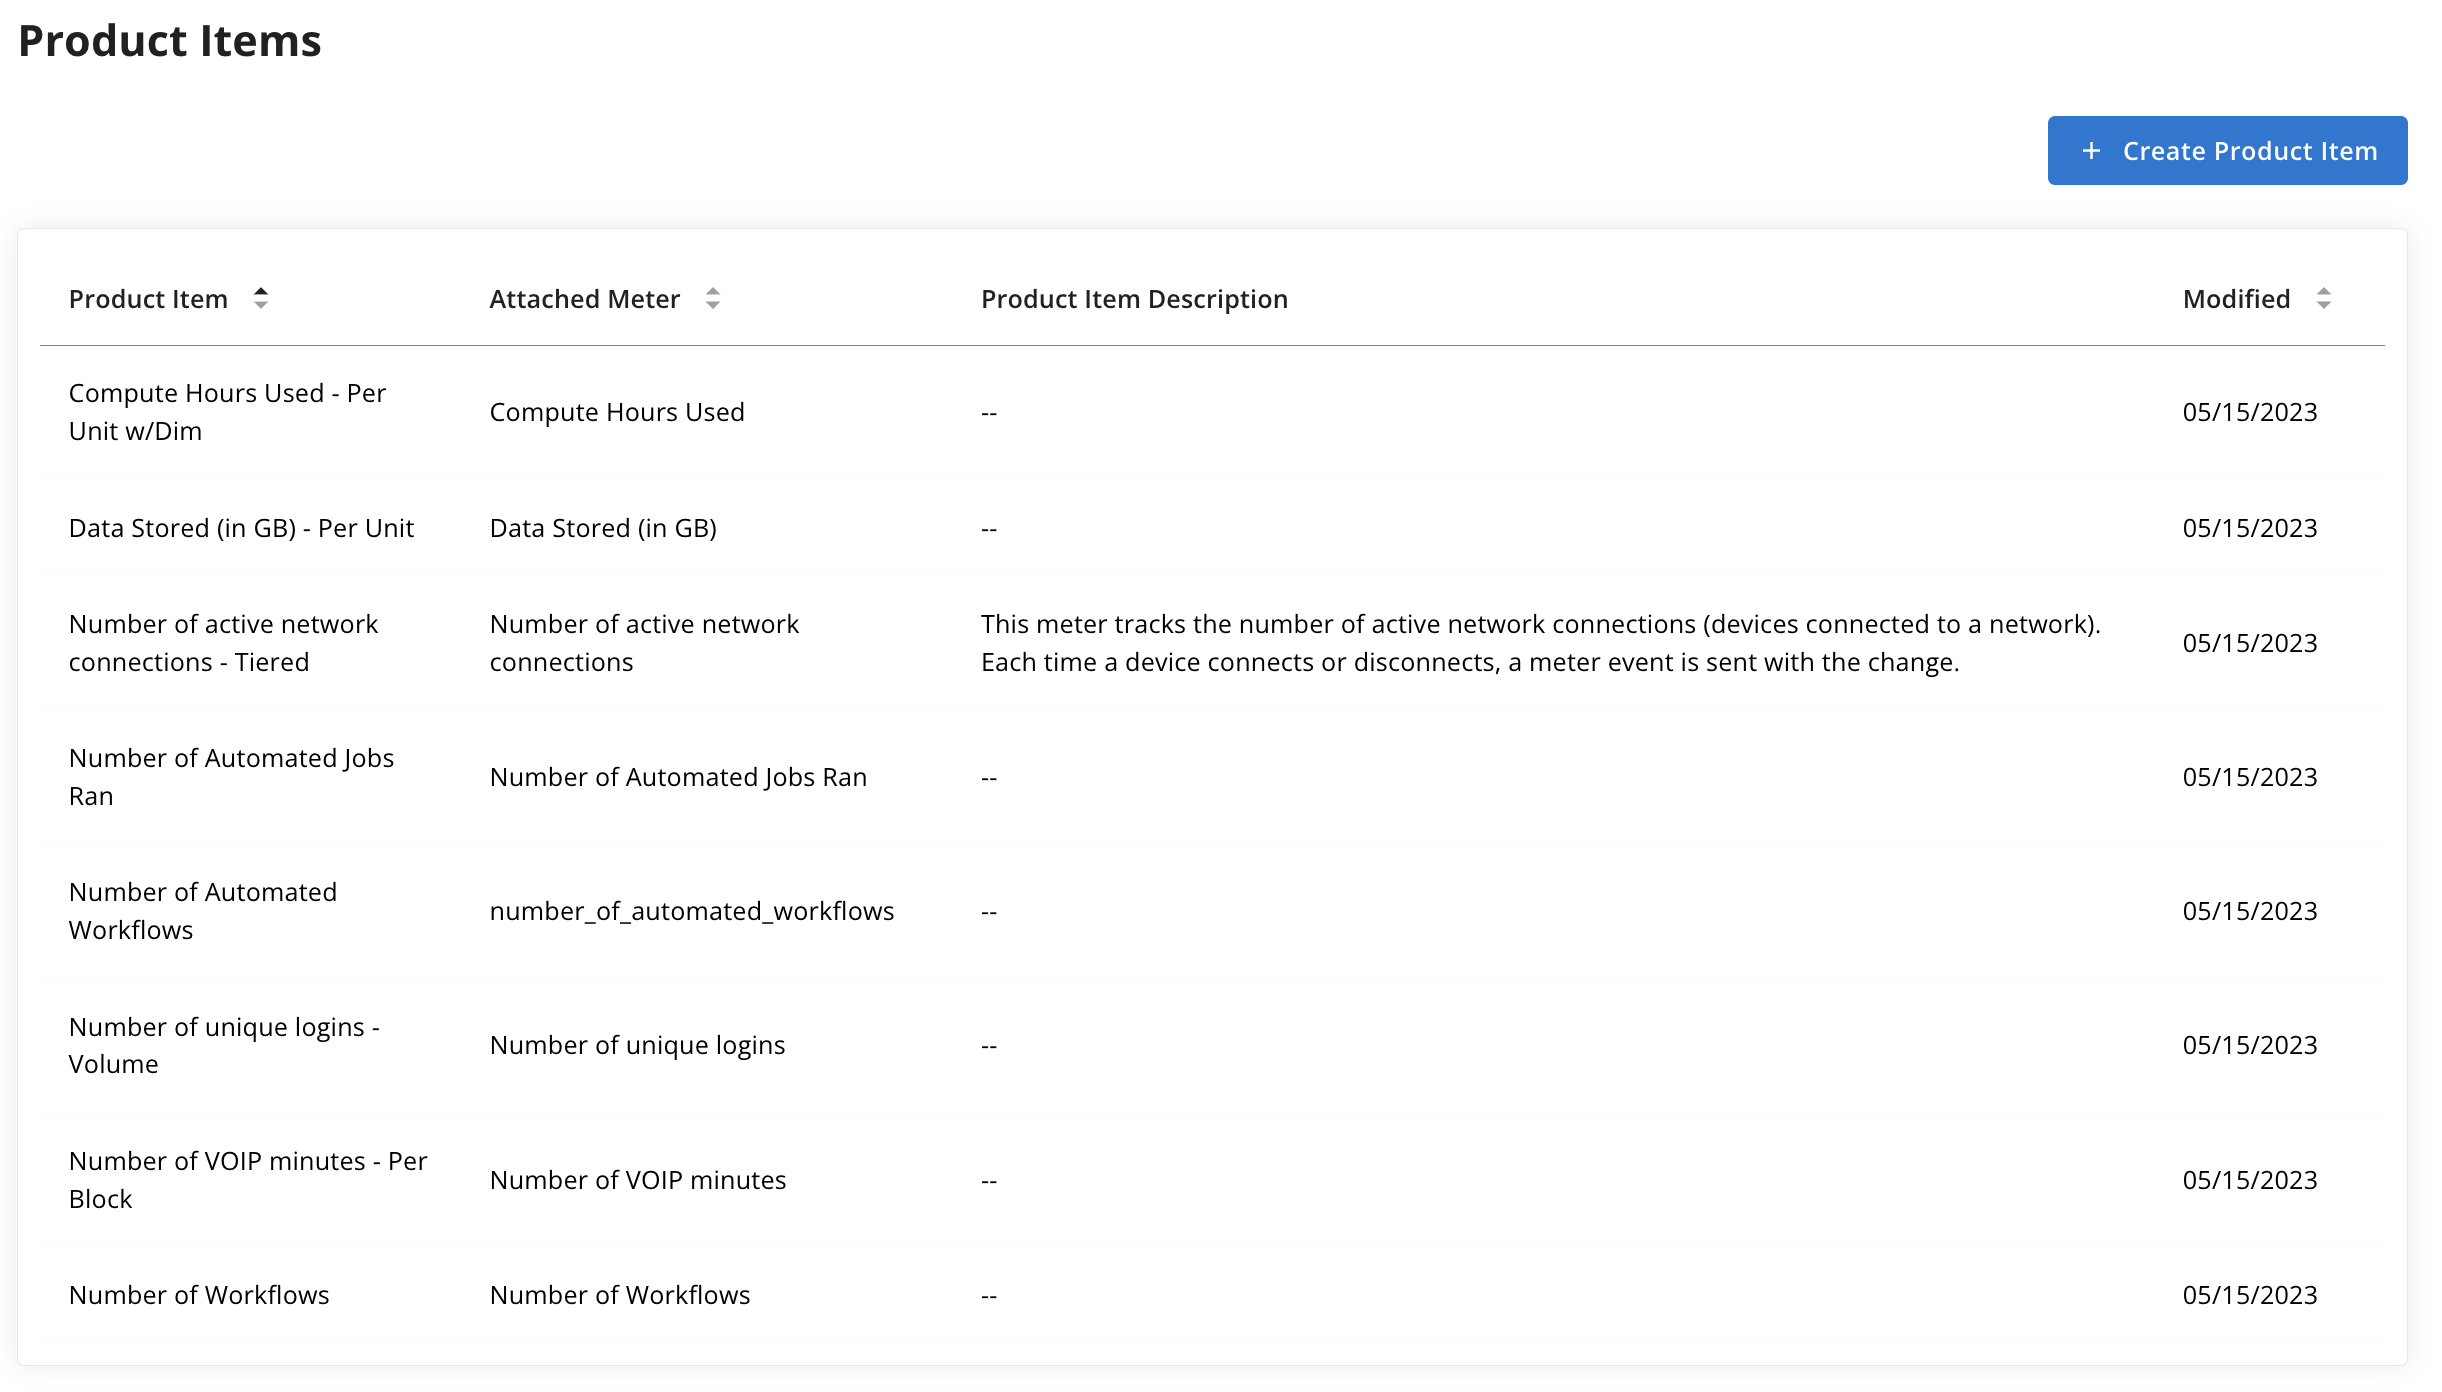Open Data Stored (in GB) - Per Unit
Viewport: 2442px width, 1392px height.
pos(241,528)
